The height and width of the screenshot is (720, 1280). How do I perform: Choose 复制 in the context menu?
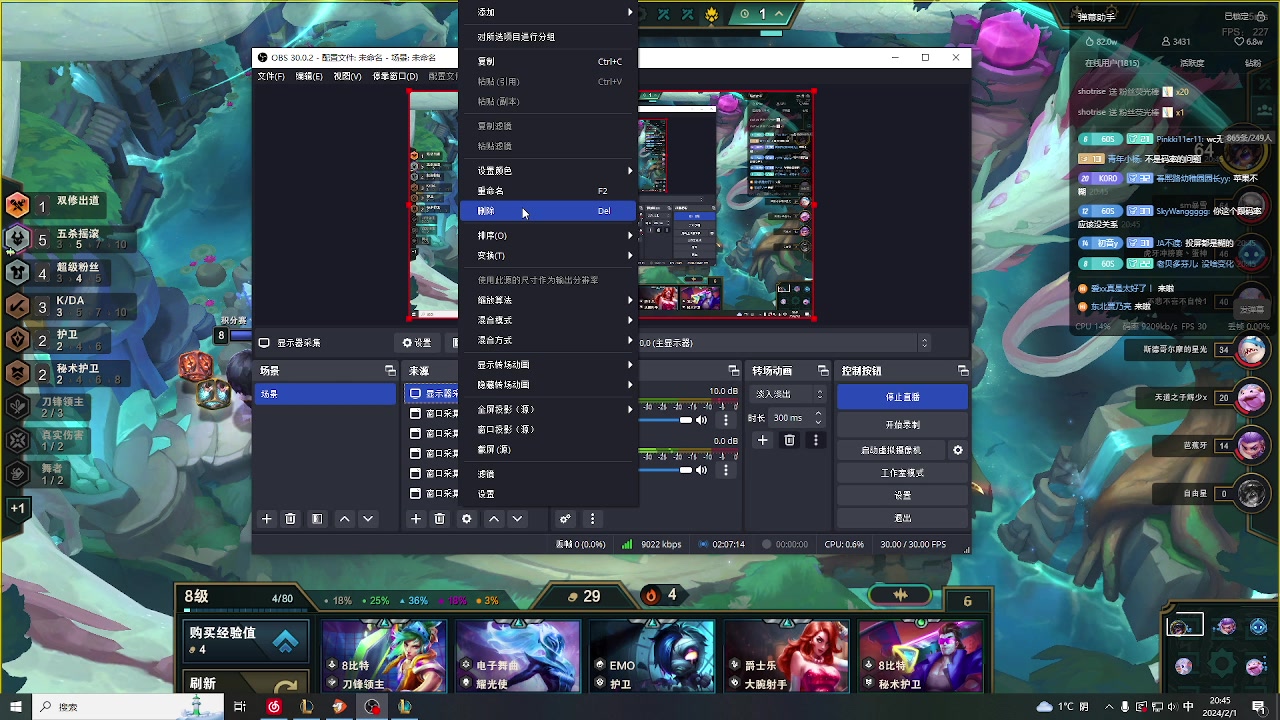pyautogui.click(x=549, y=62)
